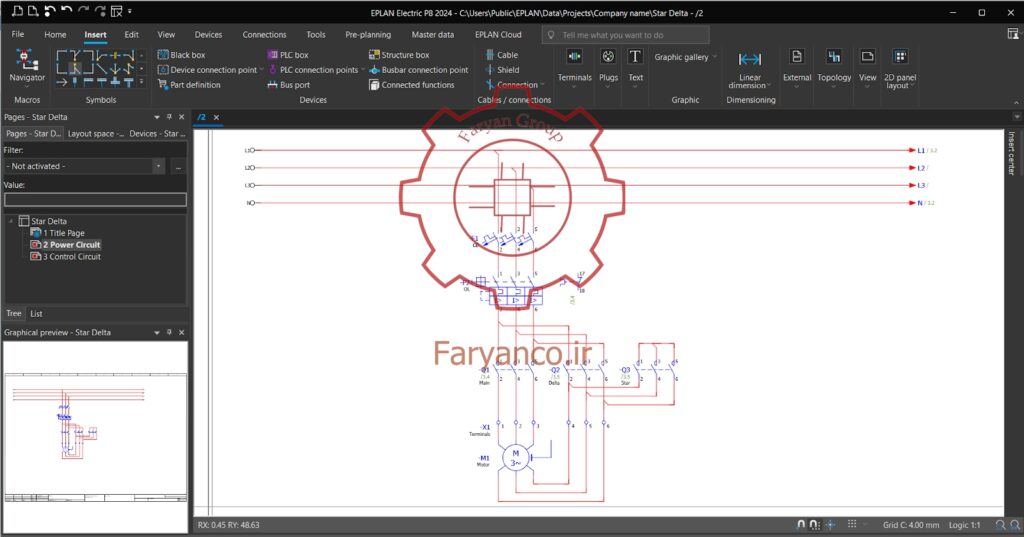This screenshot has width=1024, height=537.
Task: Click the Grid C: 4.00 mm status text
Action: [x=911, y=525]
